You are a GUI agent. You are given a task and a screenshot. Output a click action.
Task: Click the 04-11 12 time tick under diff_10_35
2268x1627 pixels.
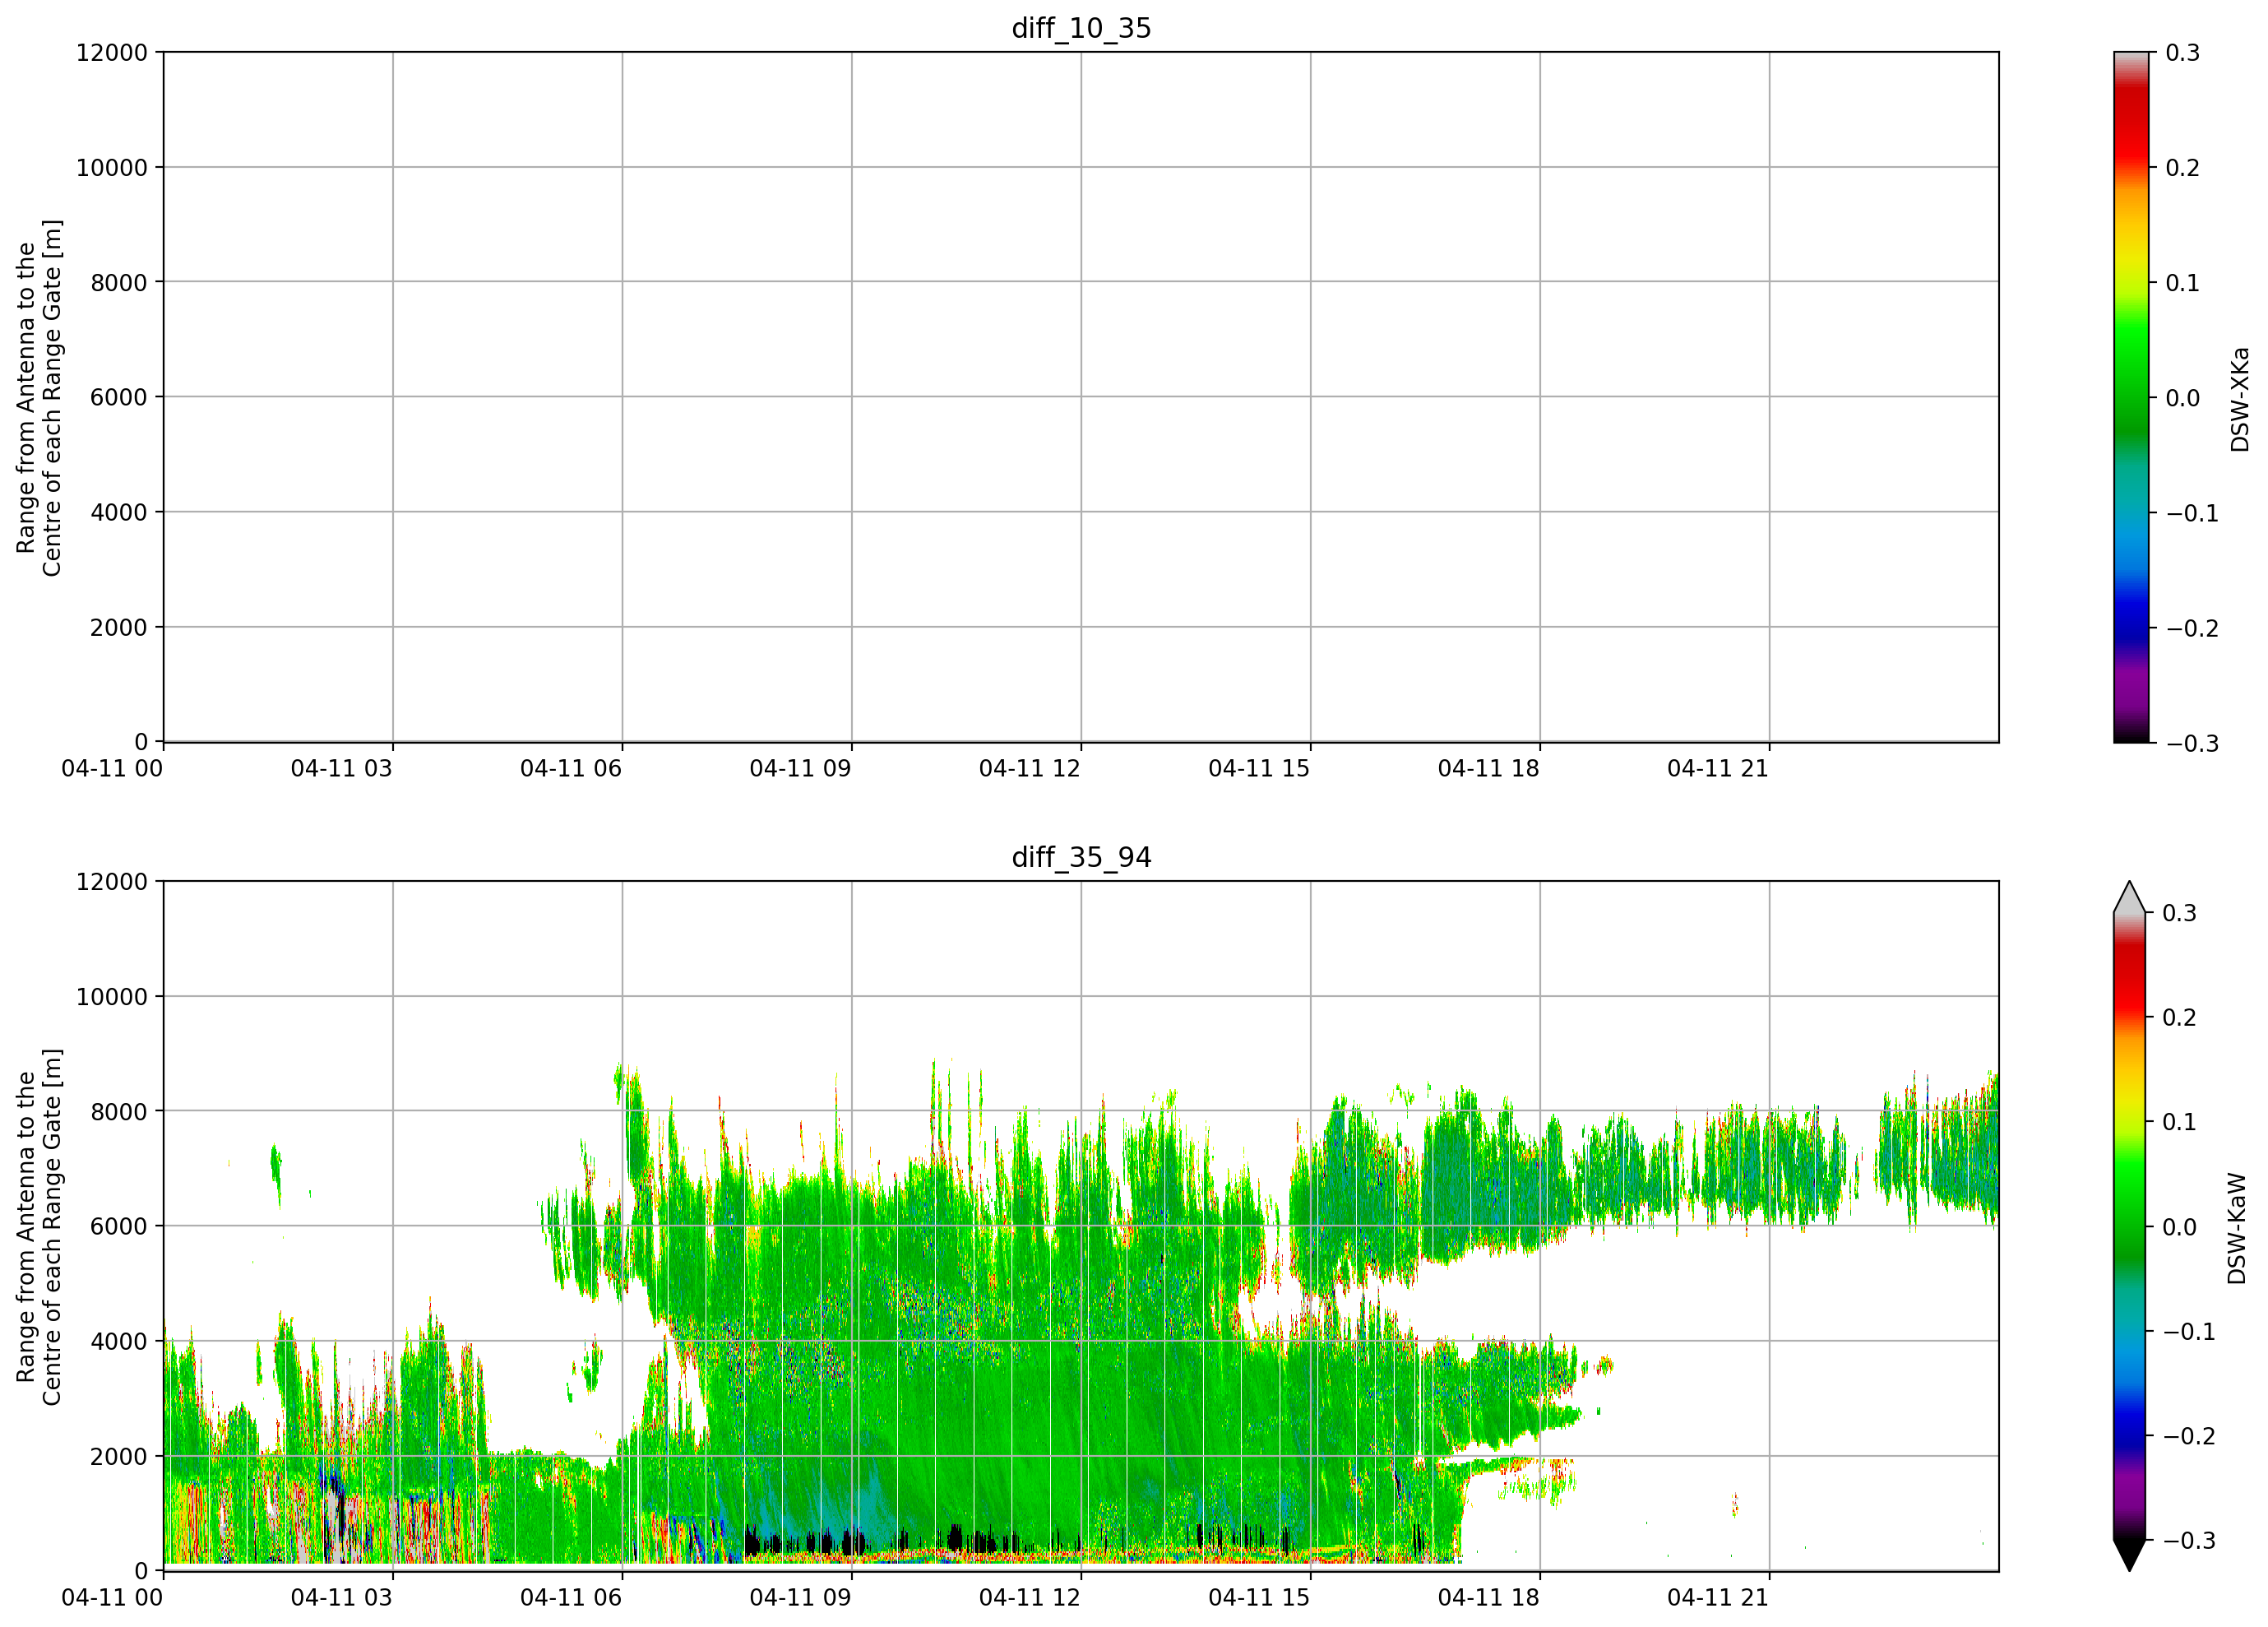click(1030, 769)
